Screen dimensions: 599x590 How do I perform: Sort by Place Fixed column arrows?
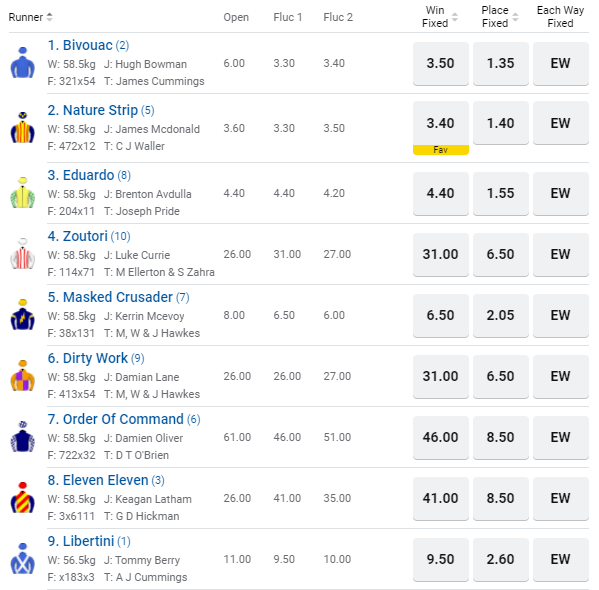pyautogui.click(x=515, y=17)
